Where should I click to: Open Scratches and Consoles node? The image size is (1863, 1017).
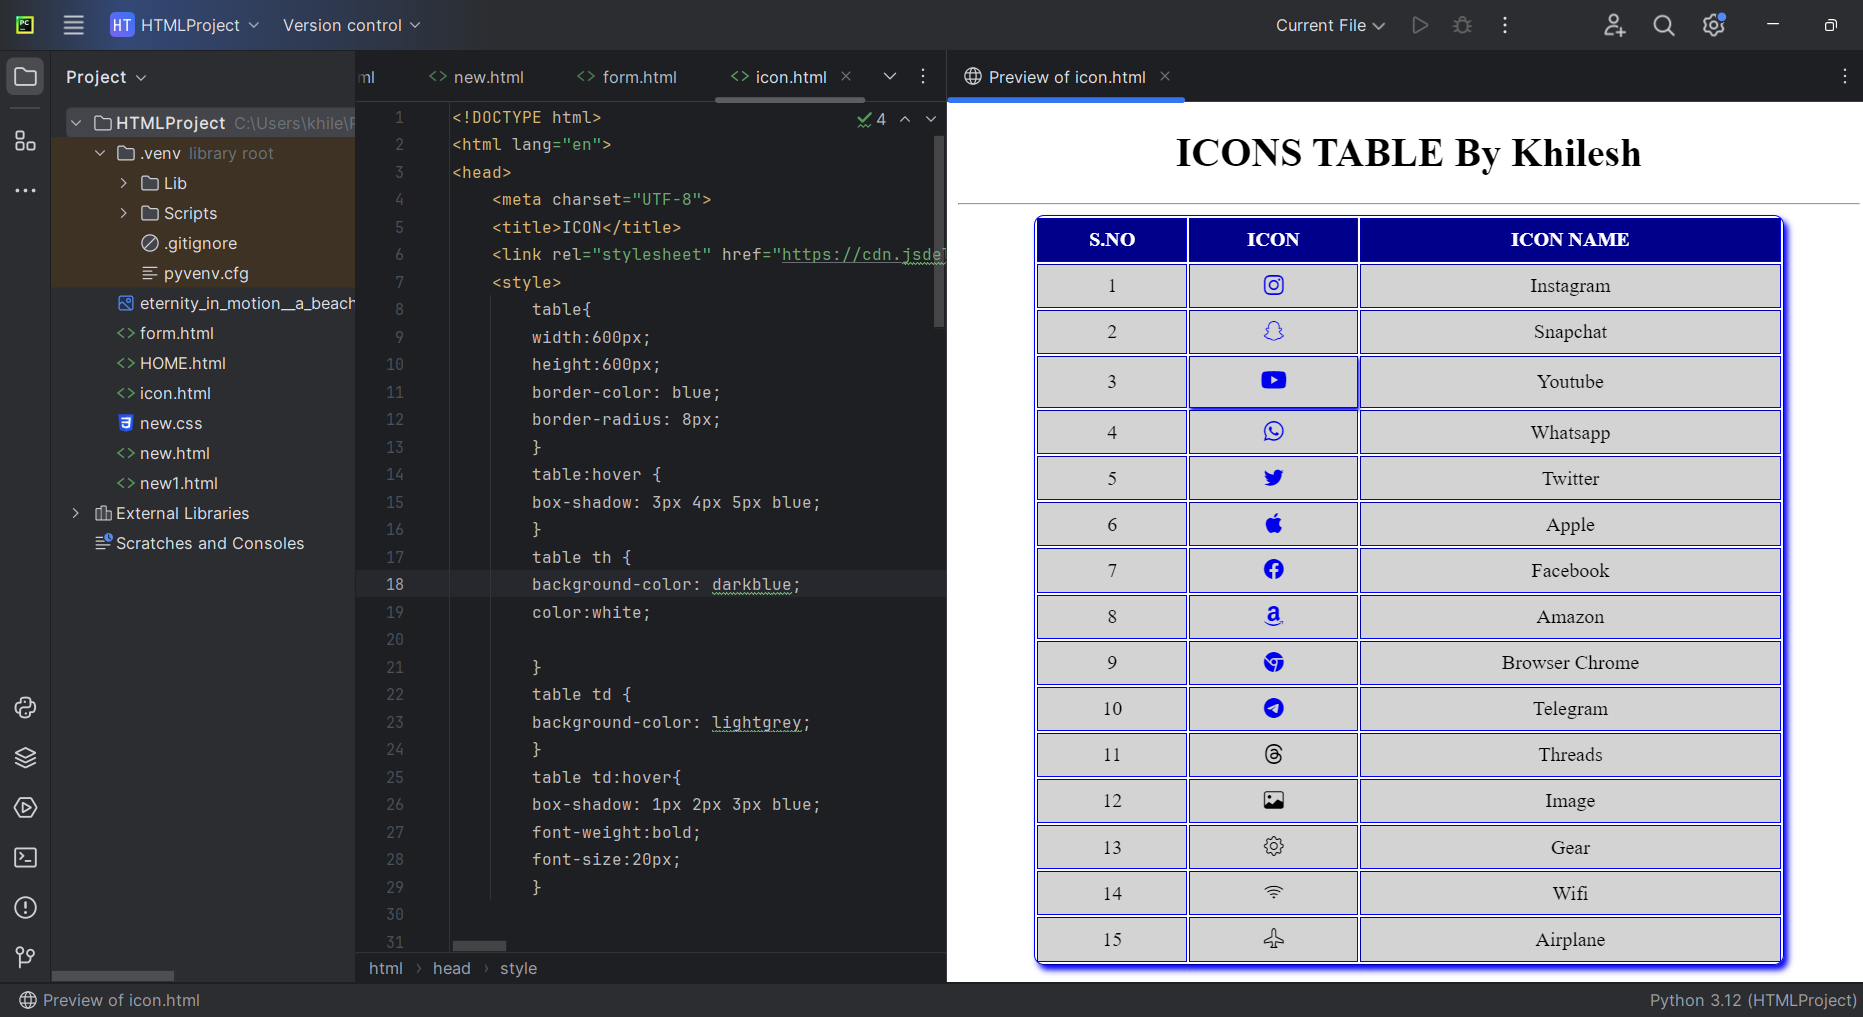click(x=199, y=543)
